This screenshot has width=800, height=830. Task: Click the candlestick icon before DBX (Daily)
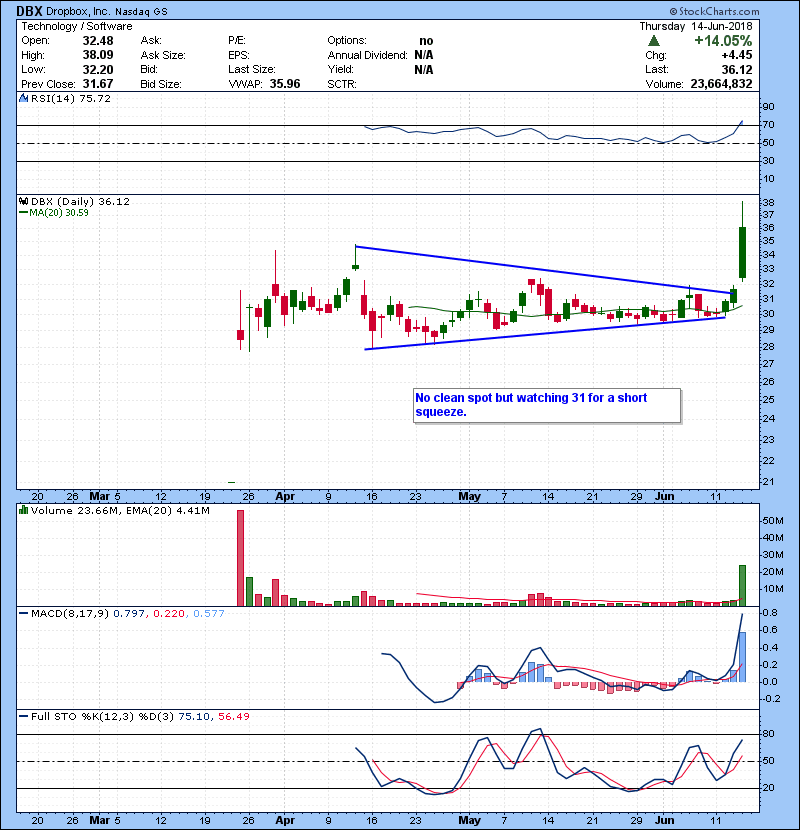click(x=23, y=201)
